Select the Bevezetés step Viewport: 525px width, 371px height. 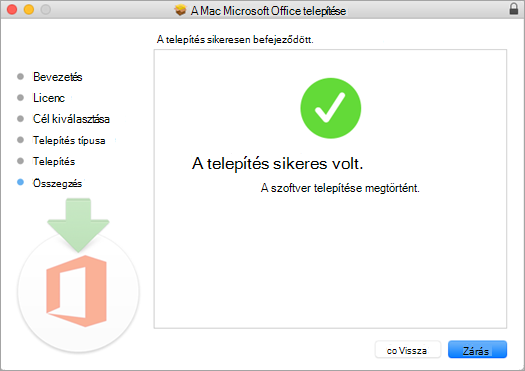(58, 77)
